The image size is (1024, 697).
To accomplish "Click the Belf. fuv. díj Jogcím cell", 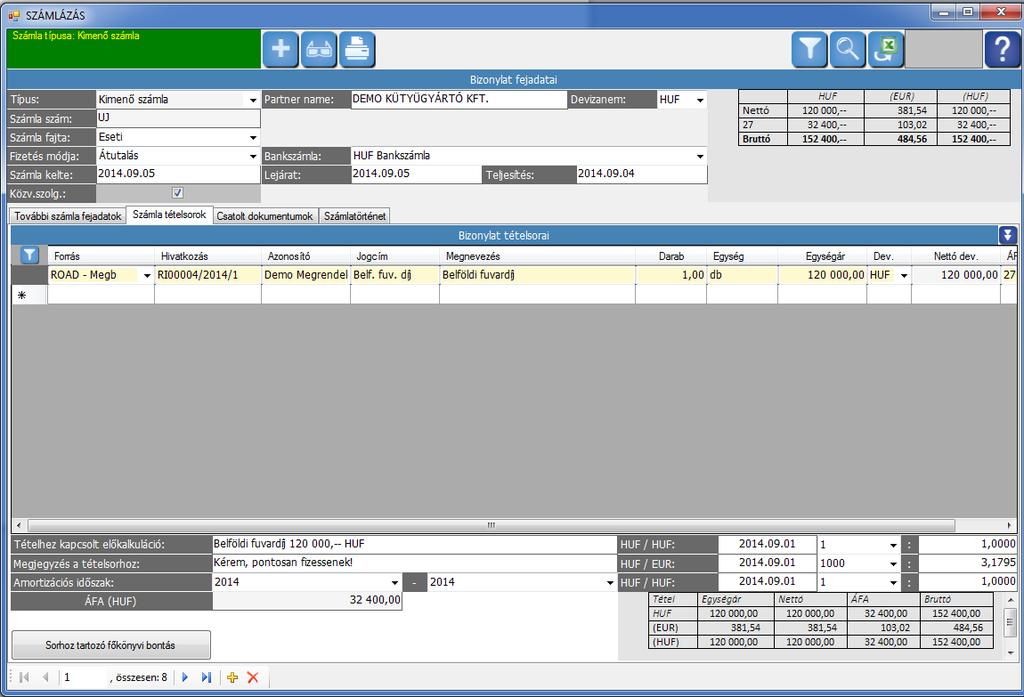I will (394, 276).
